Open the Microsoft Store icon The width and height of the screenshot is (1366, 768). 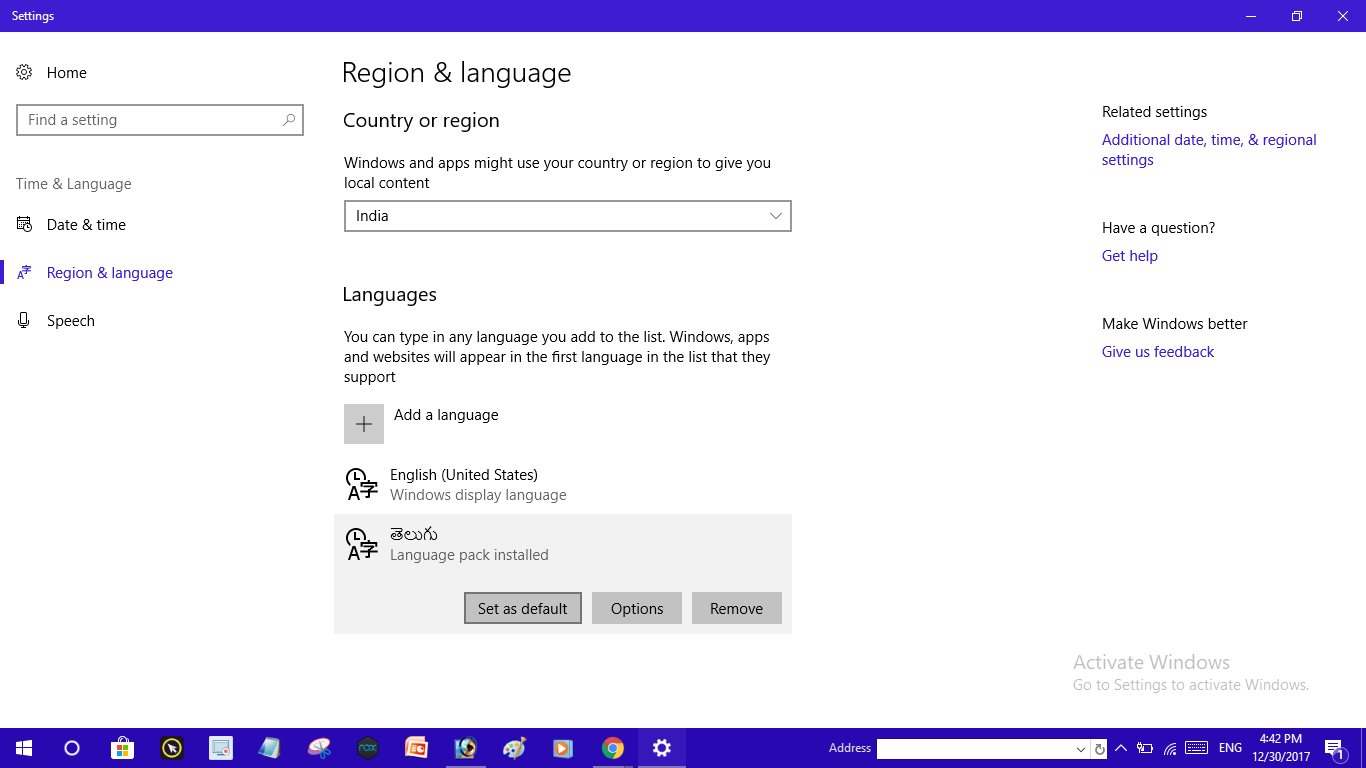122,747
